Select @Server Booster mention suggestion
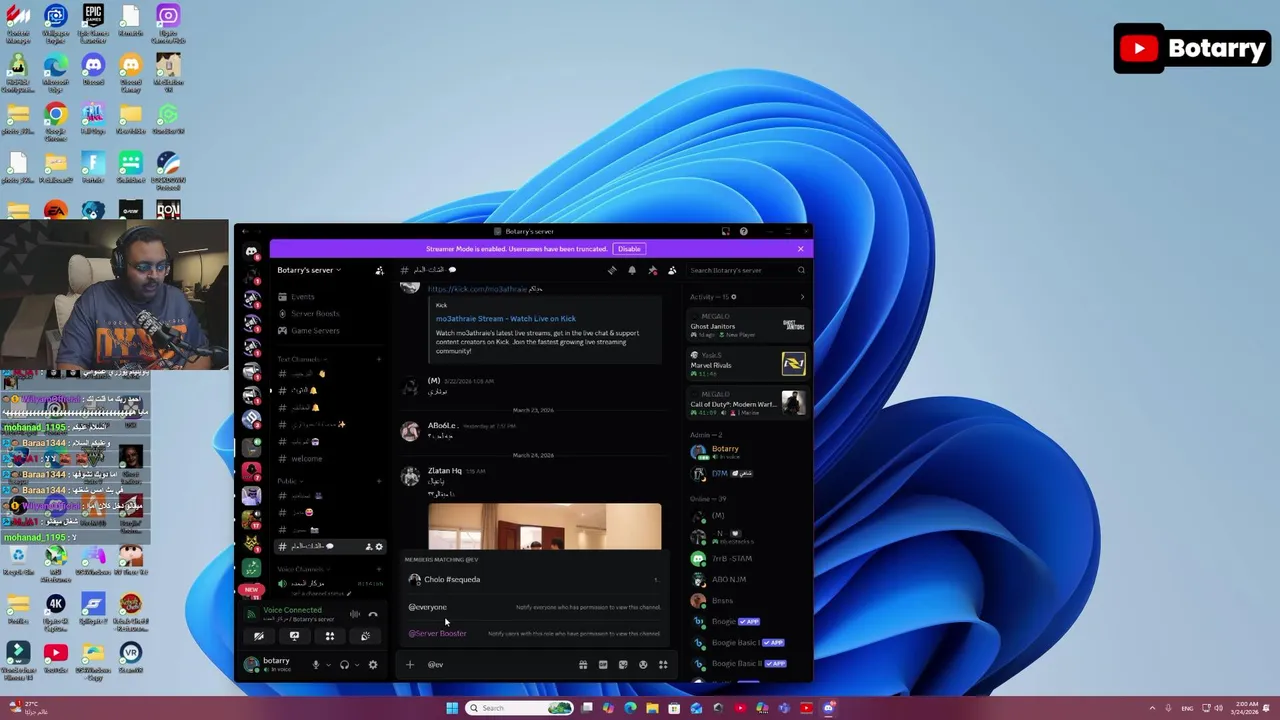Viewport: 1280px width, 720px height. coord(533,634)
